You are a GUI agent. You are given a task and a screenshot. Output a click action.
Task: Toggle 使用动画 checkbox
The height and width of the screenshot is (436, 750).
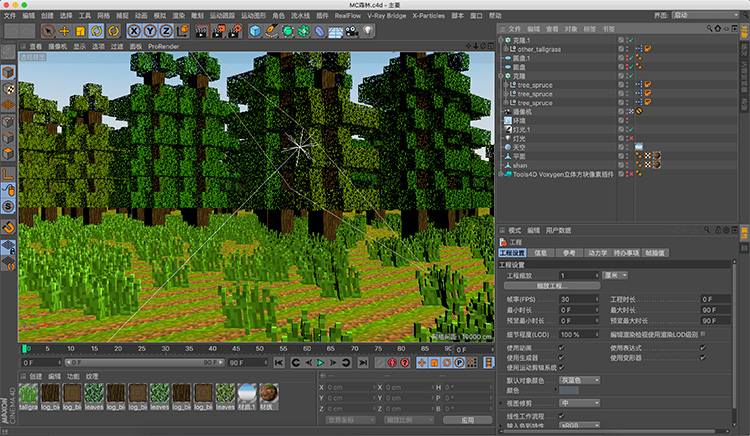tap(561, 348)
